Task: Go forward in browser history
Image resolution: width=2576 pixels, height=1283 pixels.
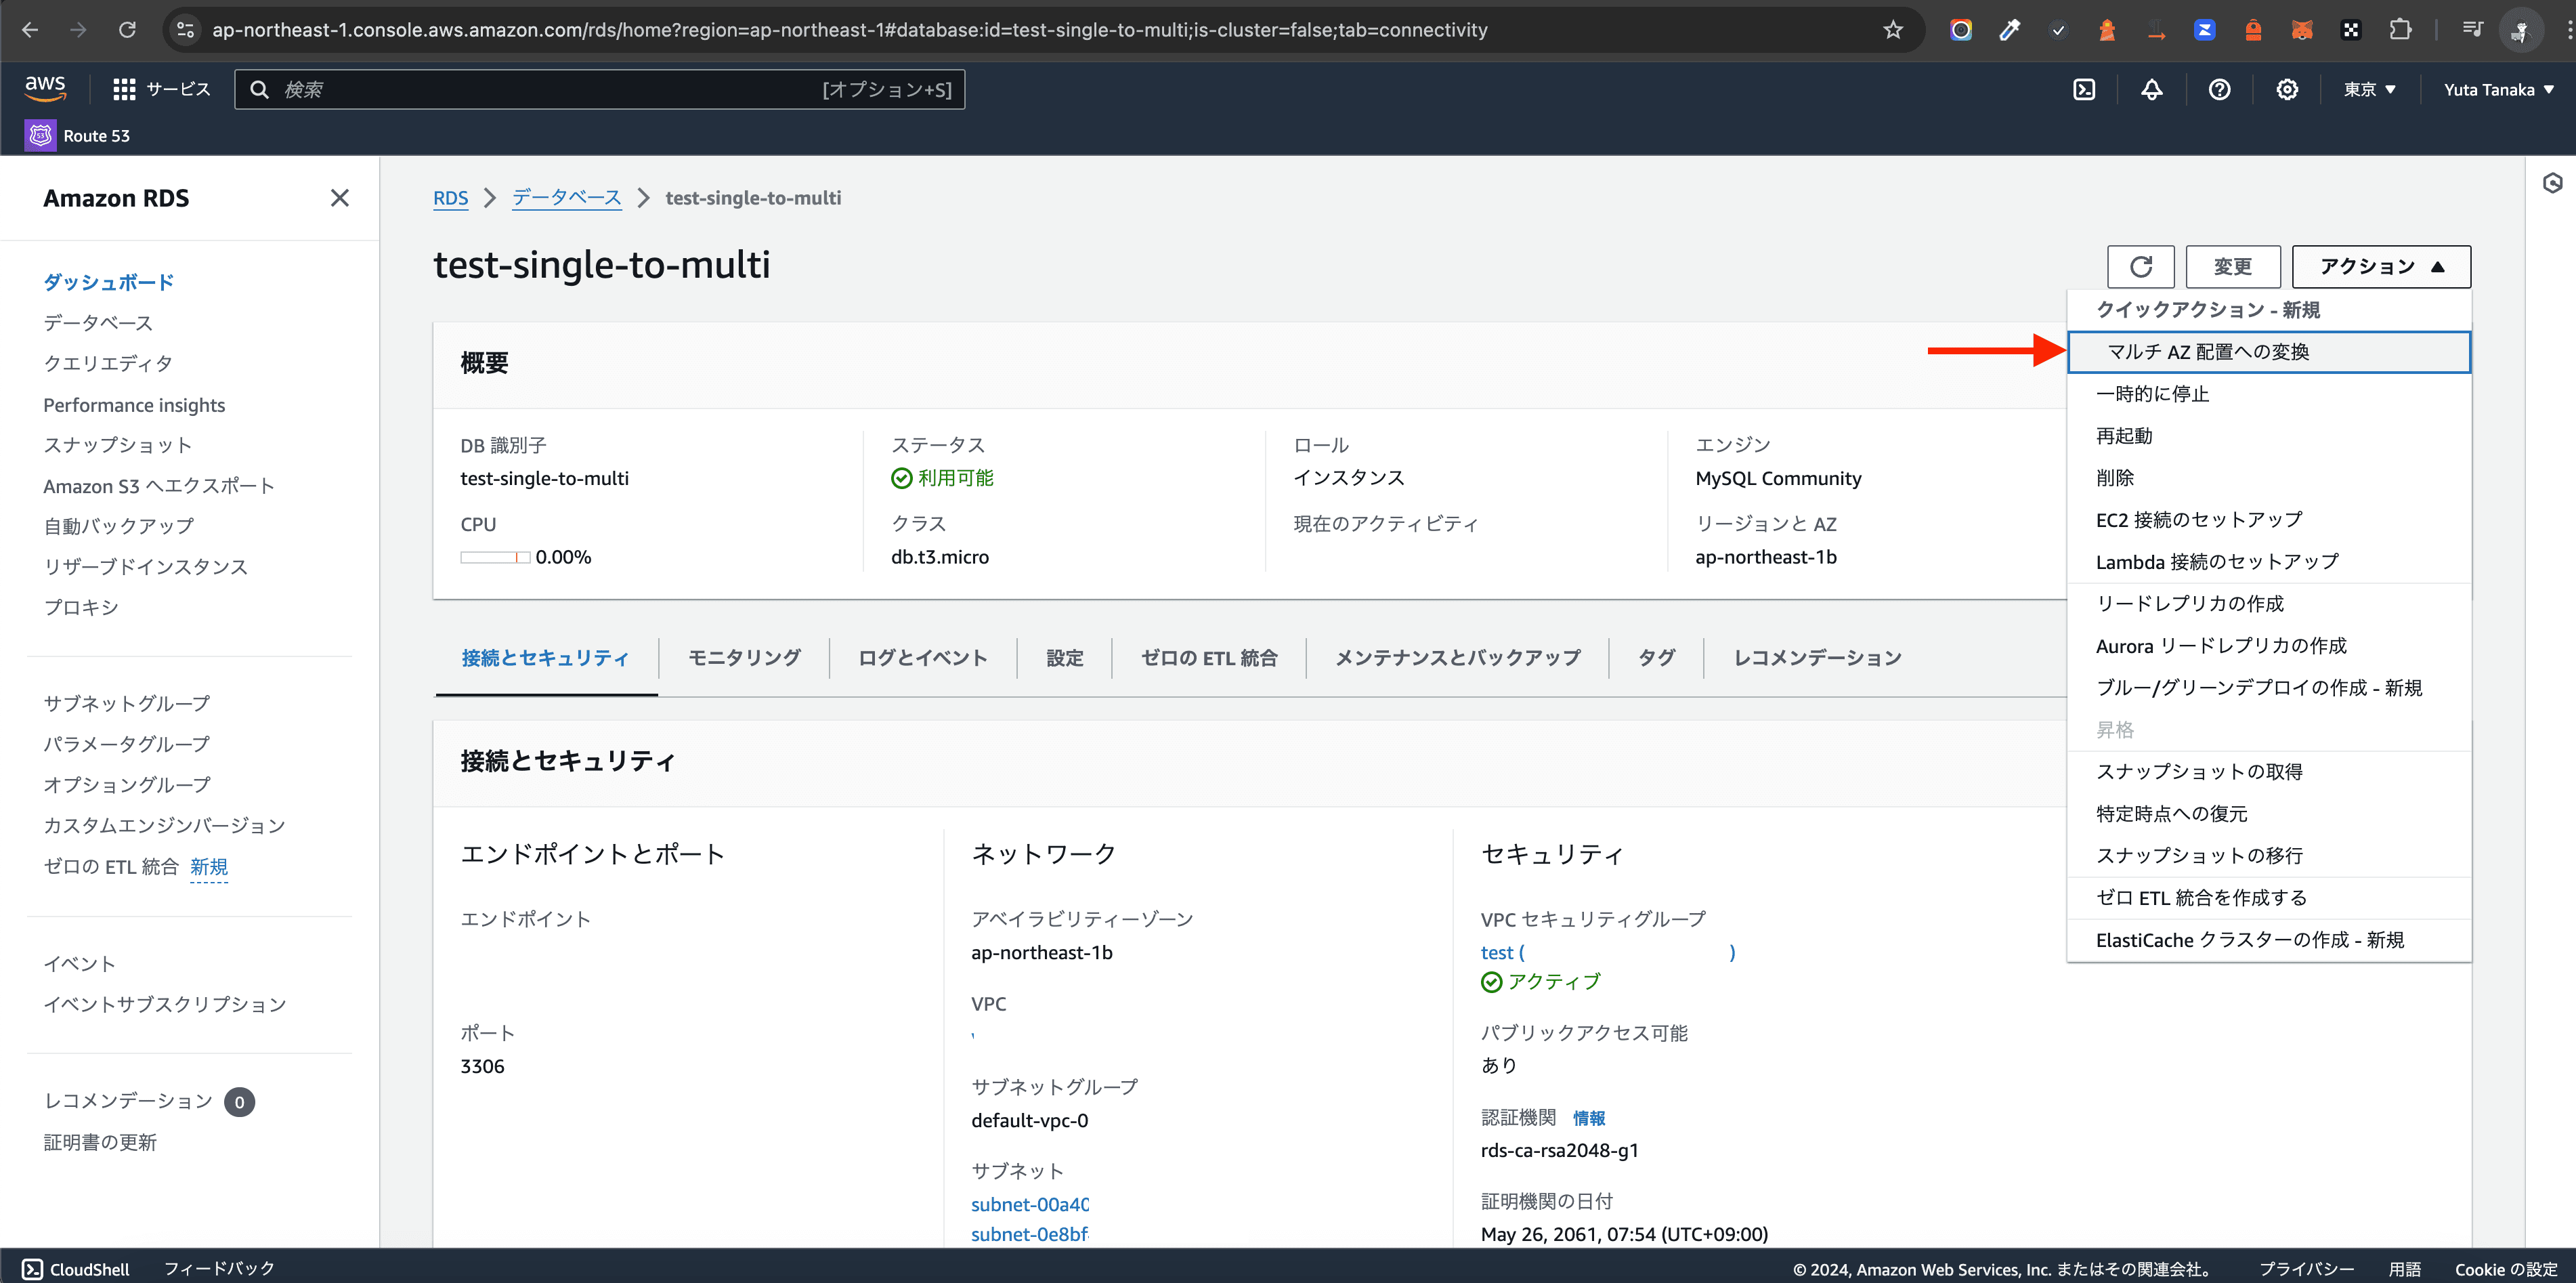Action: 78,30
